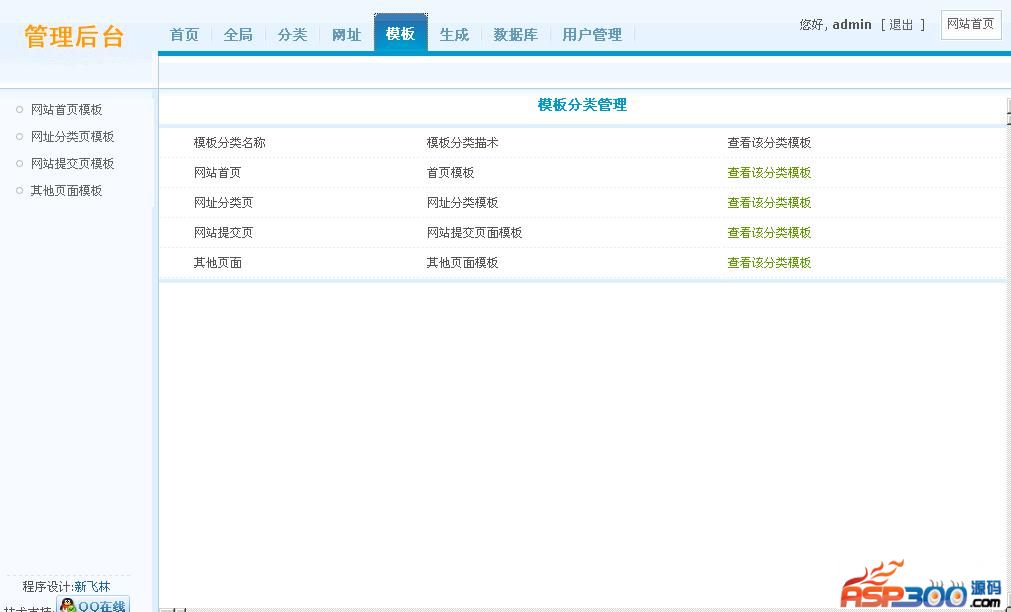Open 其他页面模板 in the sidebar
This screenshot has width=1011, height=612.
coord(66,191)
